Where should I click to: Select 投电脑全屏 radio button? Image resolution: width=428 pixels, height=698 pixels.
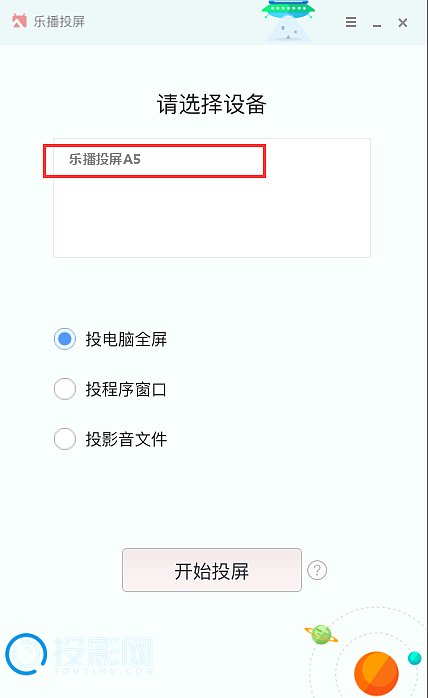point(65,339)
